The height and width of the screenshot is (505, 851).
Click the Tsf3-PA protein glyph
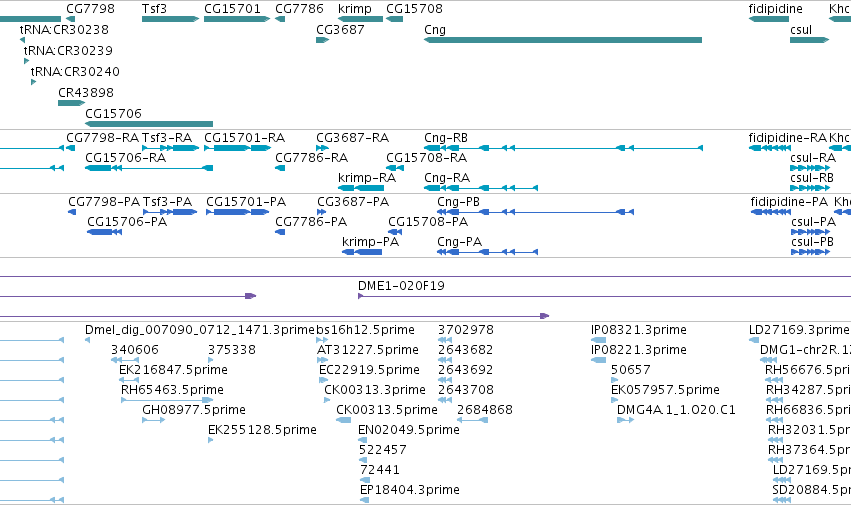170,212
